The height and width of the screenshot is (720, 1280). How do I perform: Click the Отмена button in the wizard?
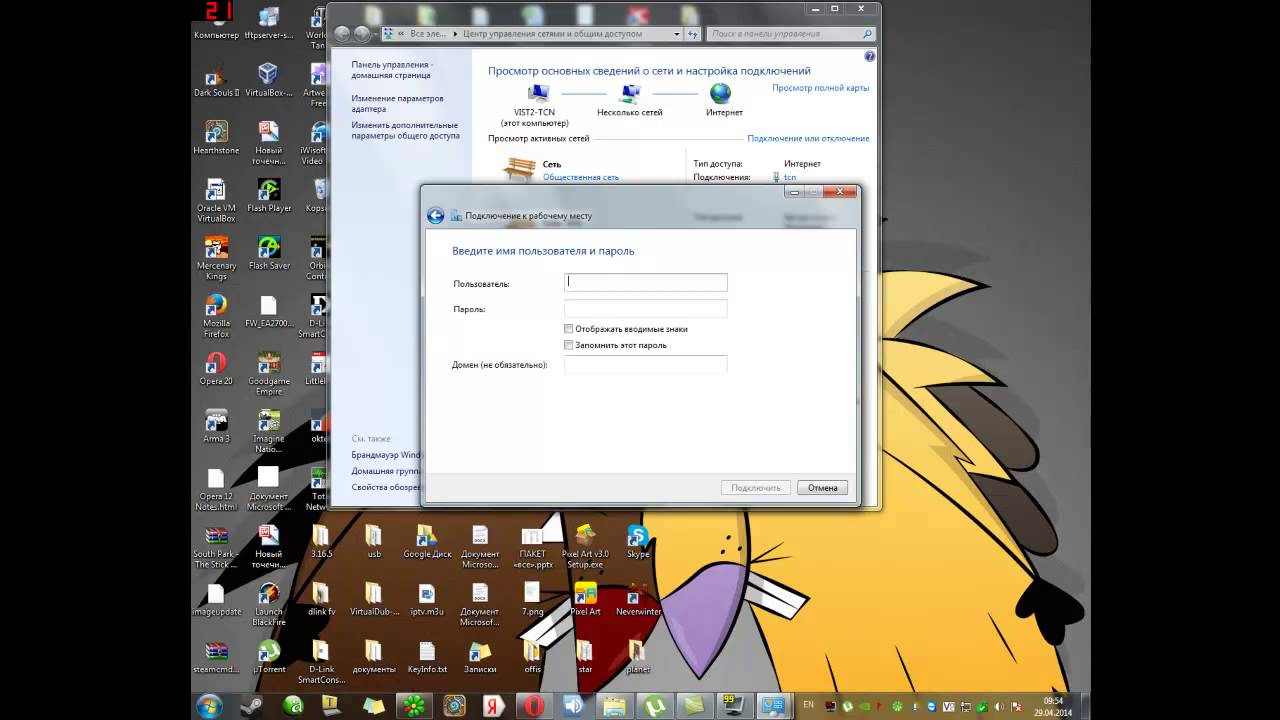823,488
